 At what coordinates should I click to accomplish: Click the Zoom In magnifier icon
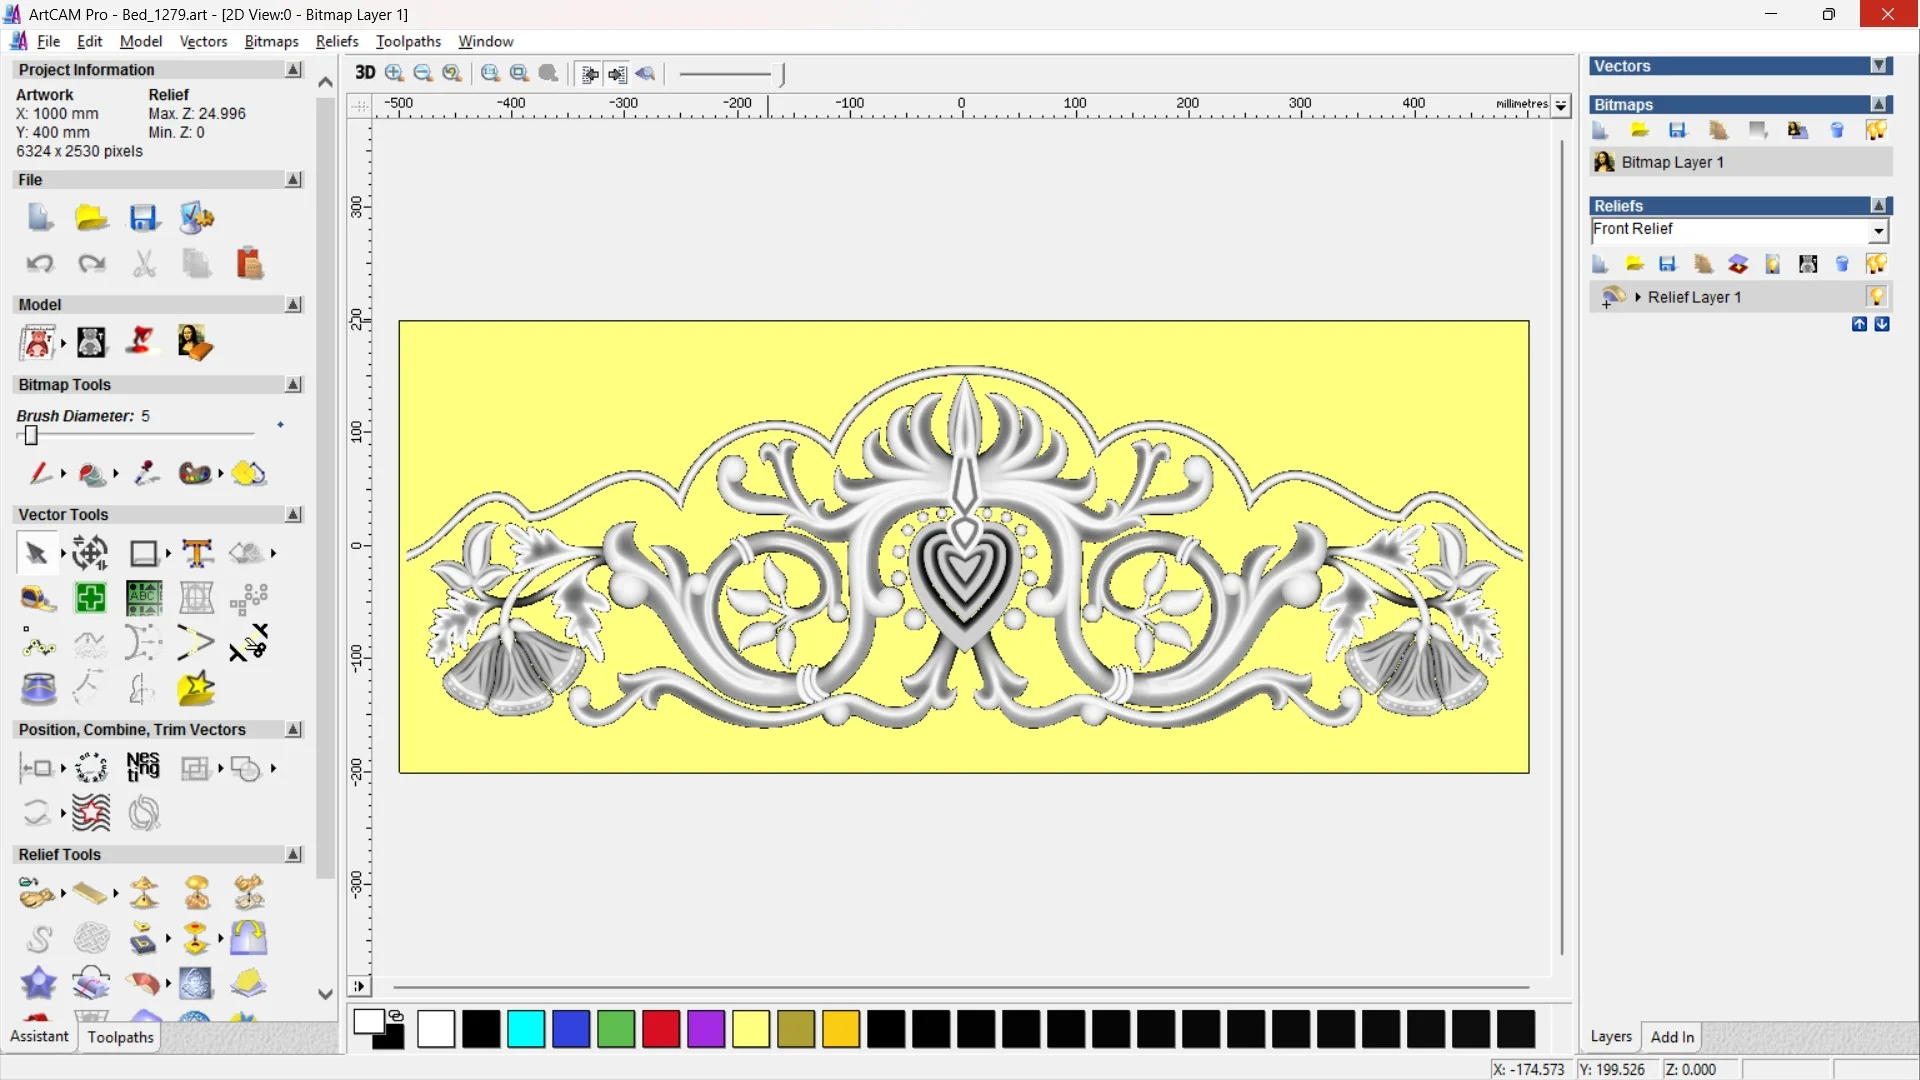[x=394, y=73]
